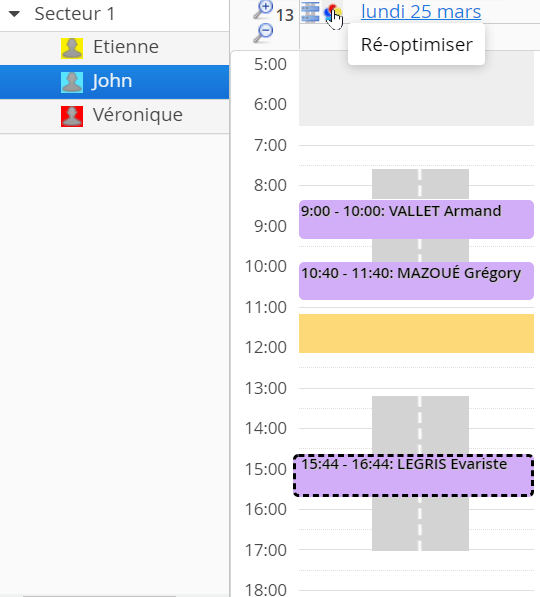The width and height of the screenshot is (540, 597).
Task: Open the VALLET Armand 9:00 appointment
Action: [x=416, y=219]
